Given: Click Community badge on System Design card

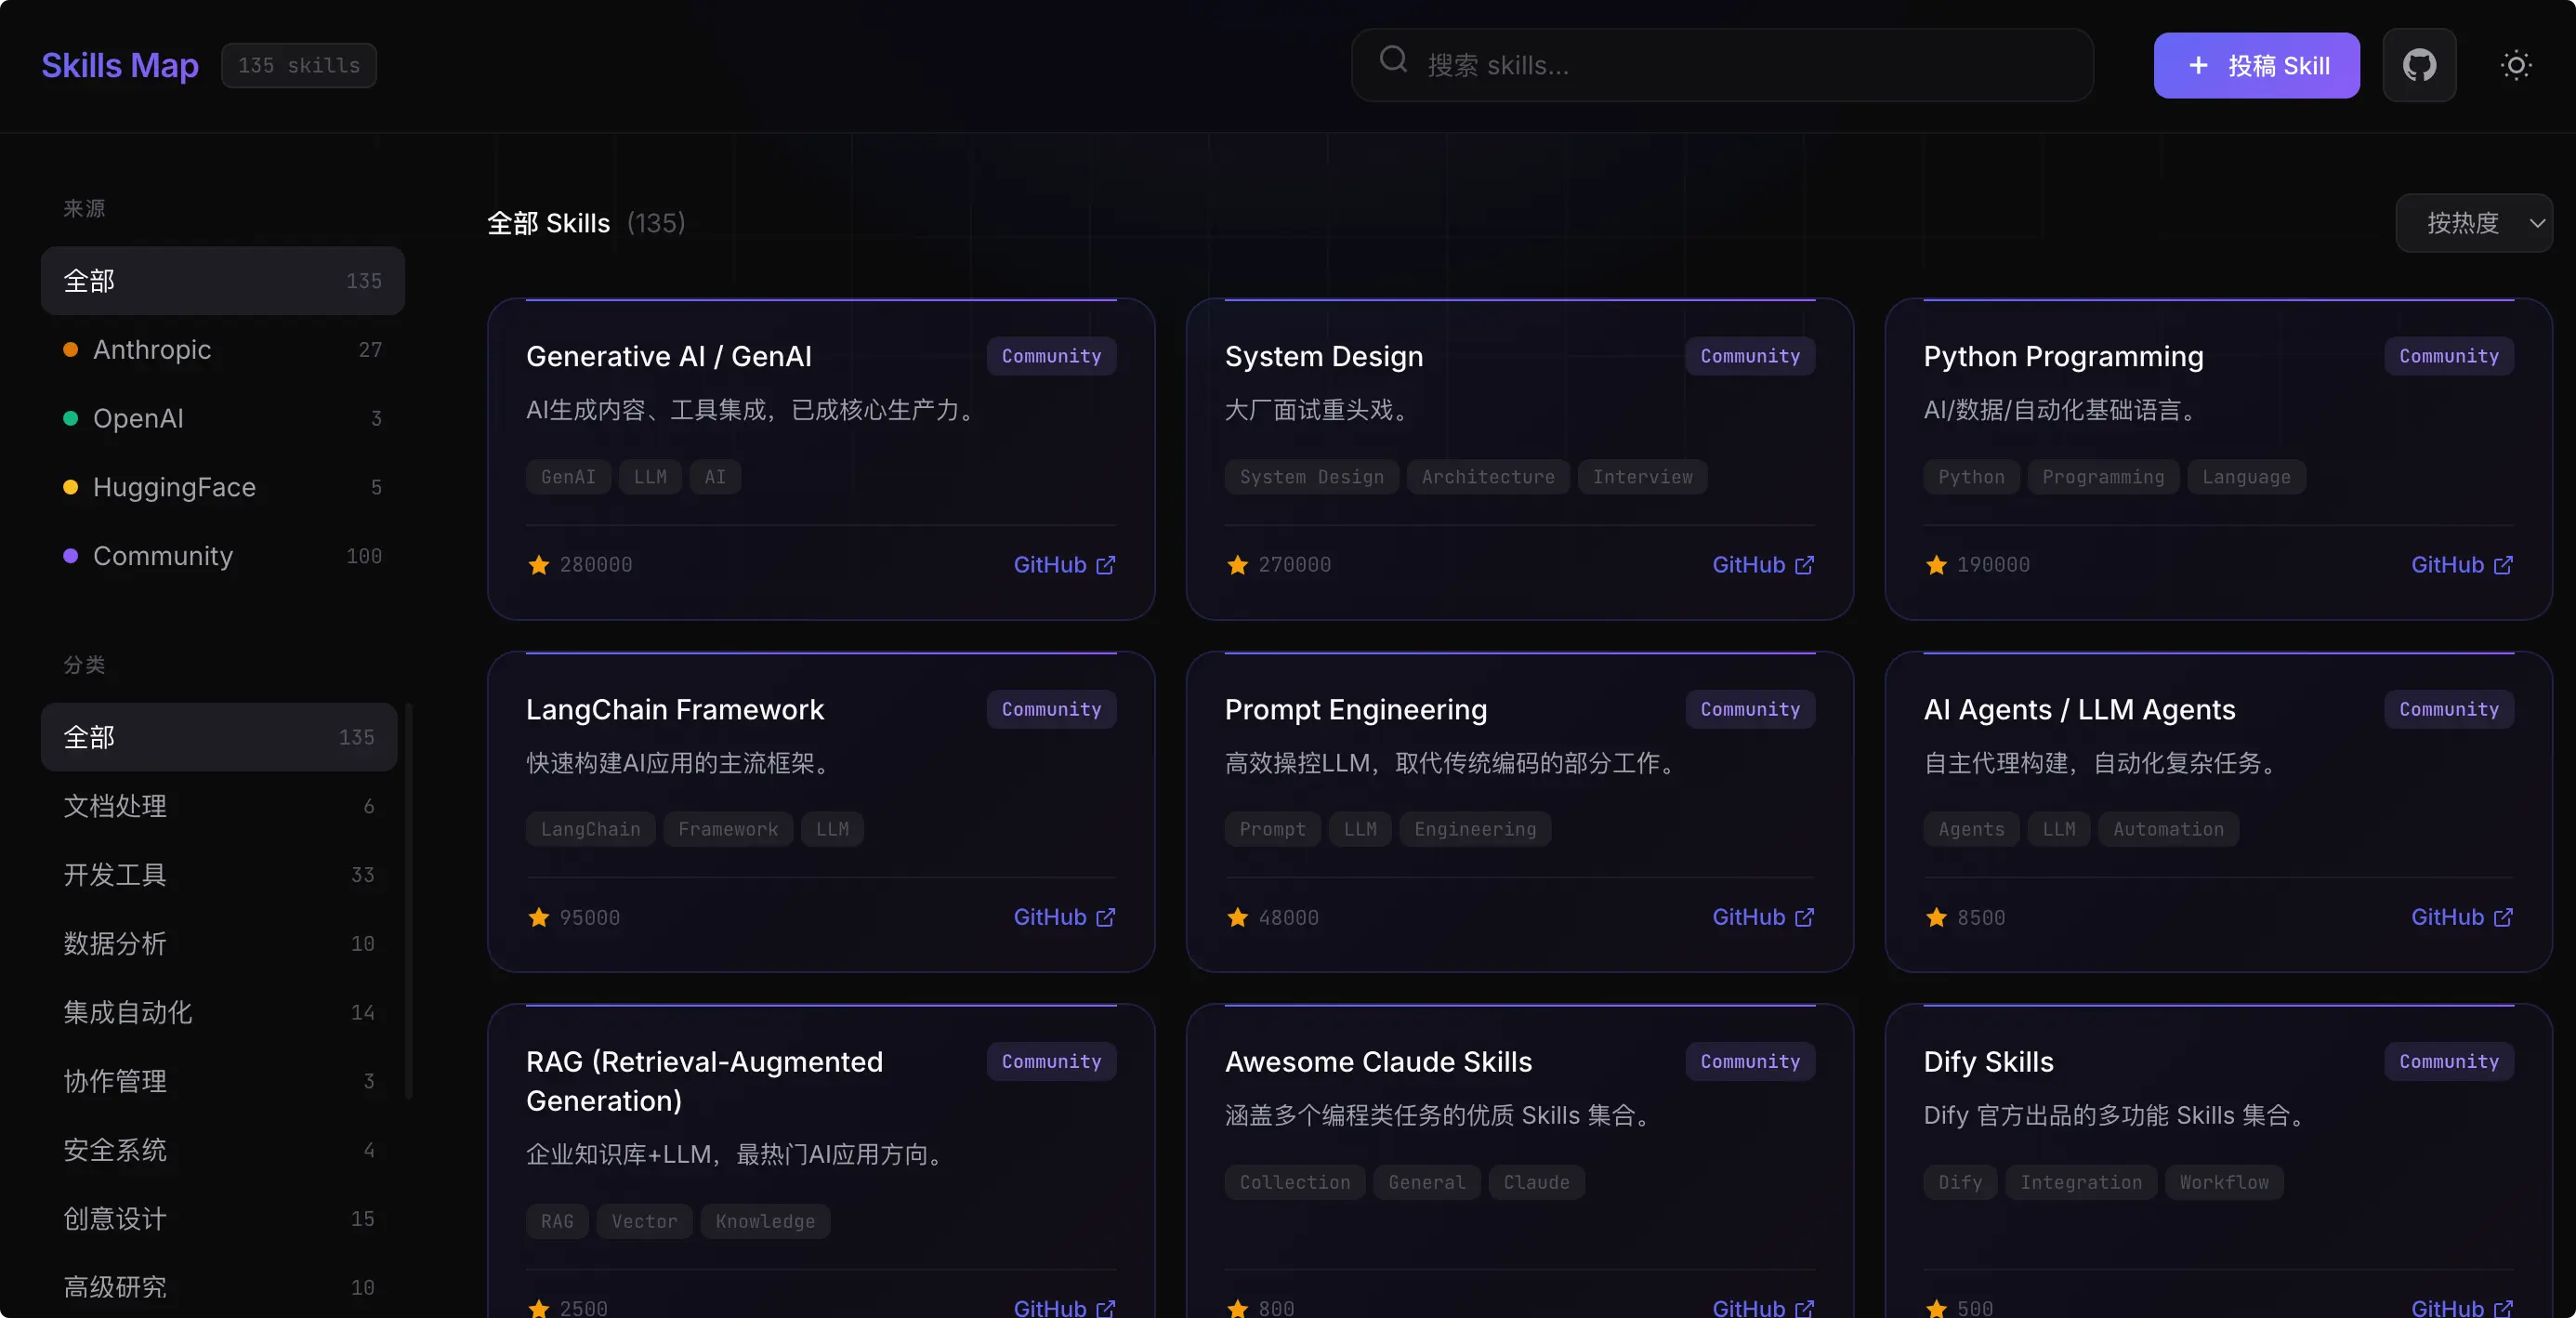Looking at the screenshot, I should pos(1750,356).
